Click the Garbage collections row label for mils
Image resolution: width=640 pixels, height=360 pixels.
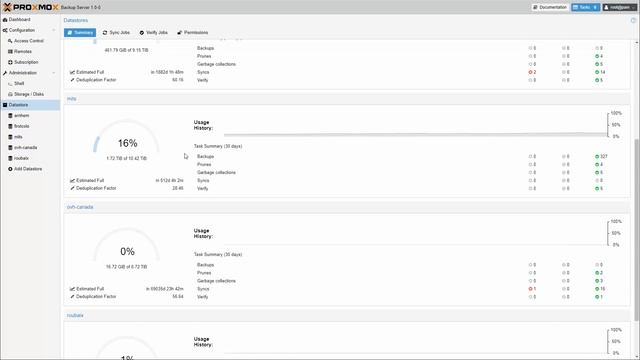216,173
